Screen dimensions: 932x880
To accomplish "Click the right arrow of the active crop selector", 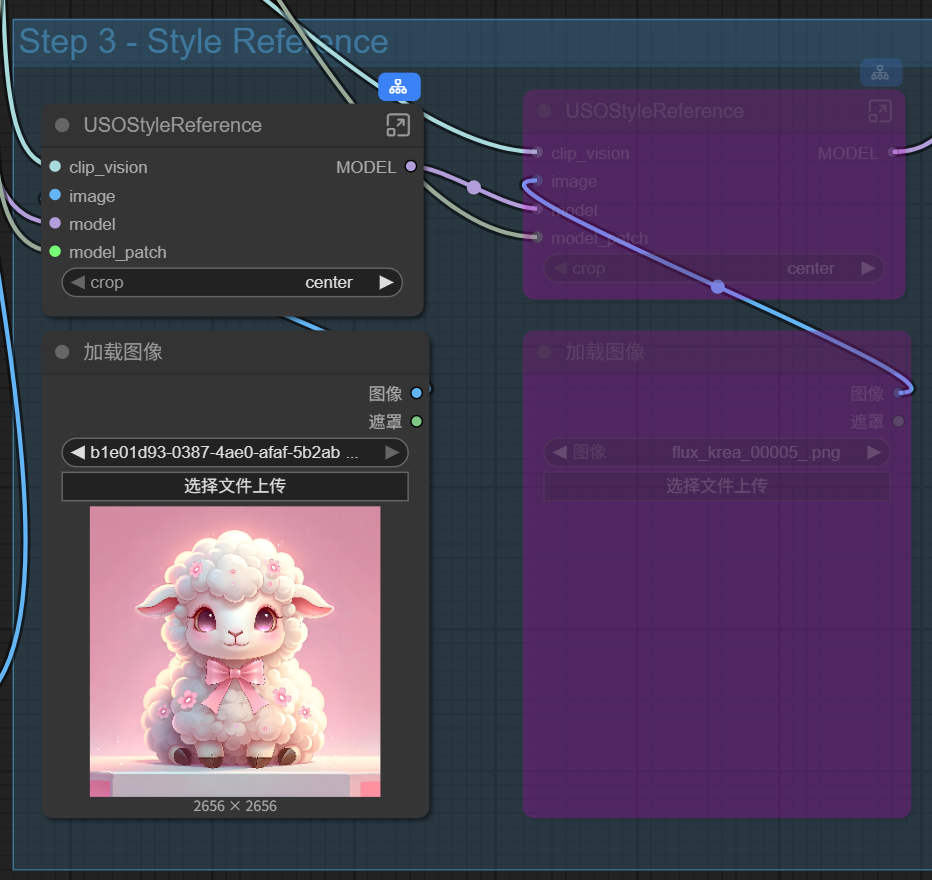I will [387, 282].
